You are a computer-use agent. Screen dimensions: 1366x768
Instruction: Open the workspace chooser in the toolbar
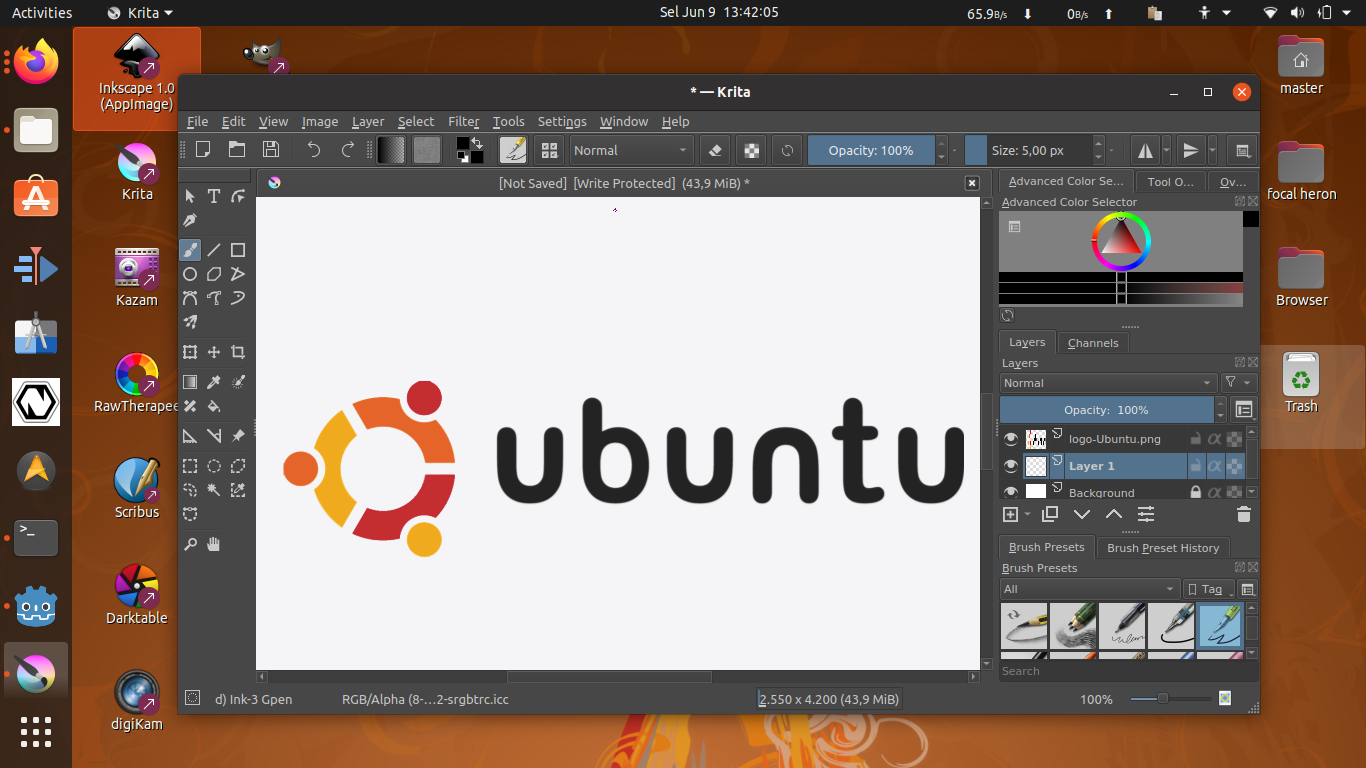pos(1243,150)
